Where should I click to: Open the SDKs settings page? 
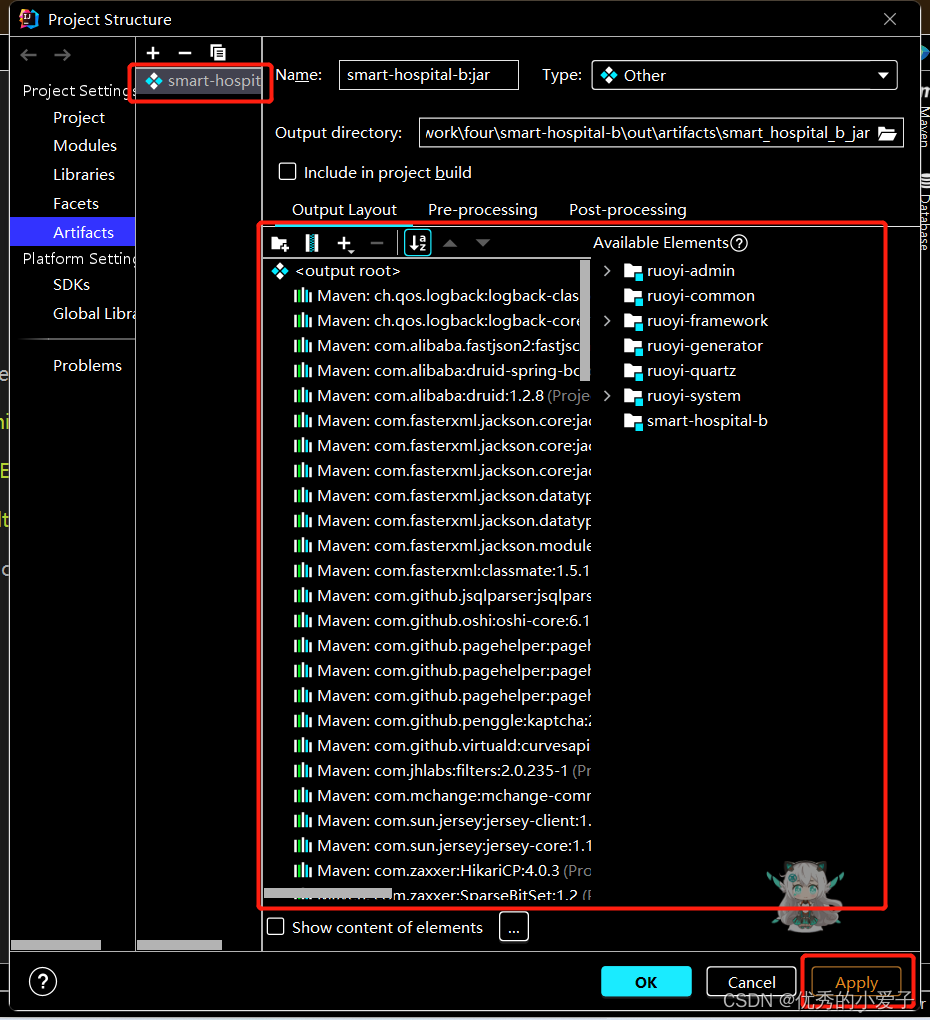pos(72,285)
